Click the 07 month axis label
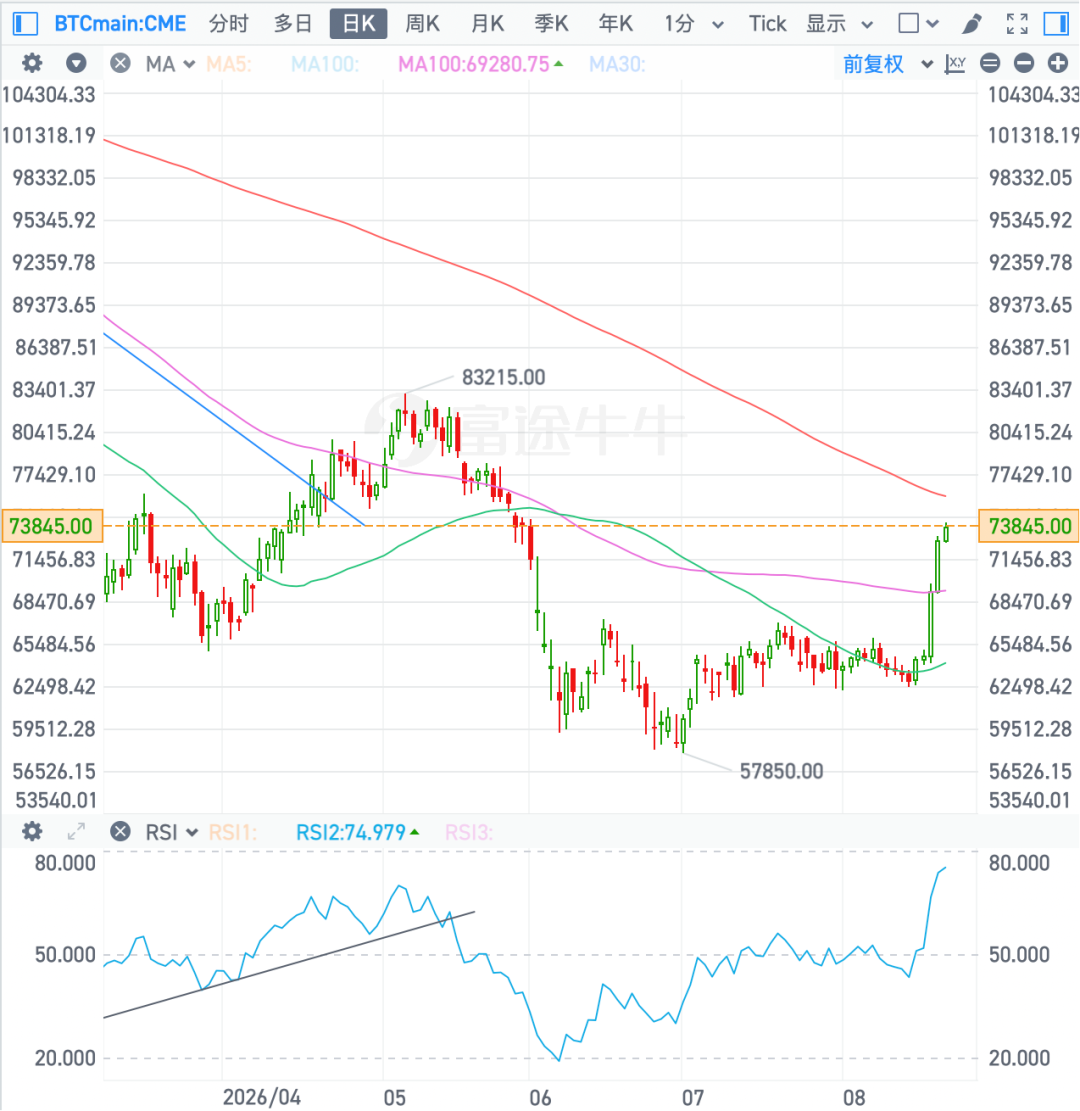 [x=692, y=1098]
